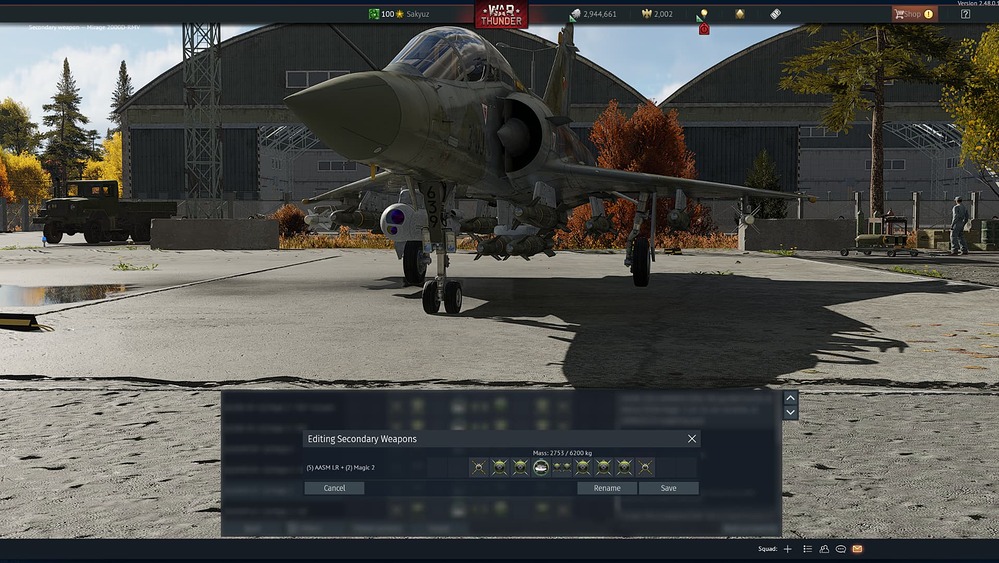Viewport: 999px width, 563px height.
Task: Select the twin-bomb hardpoint slot icon
Action: tap(562, 467)
